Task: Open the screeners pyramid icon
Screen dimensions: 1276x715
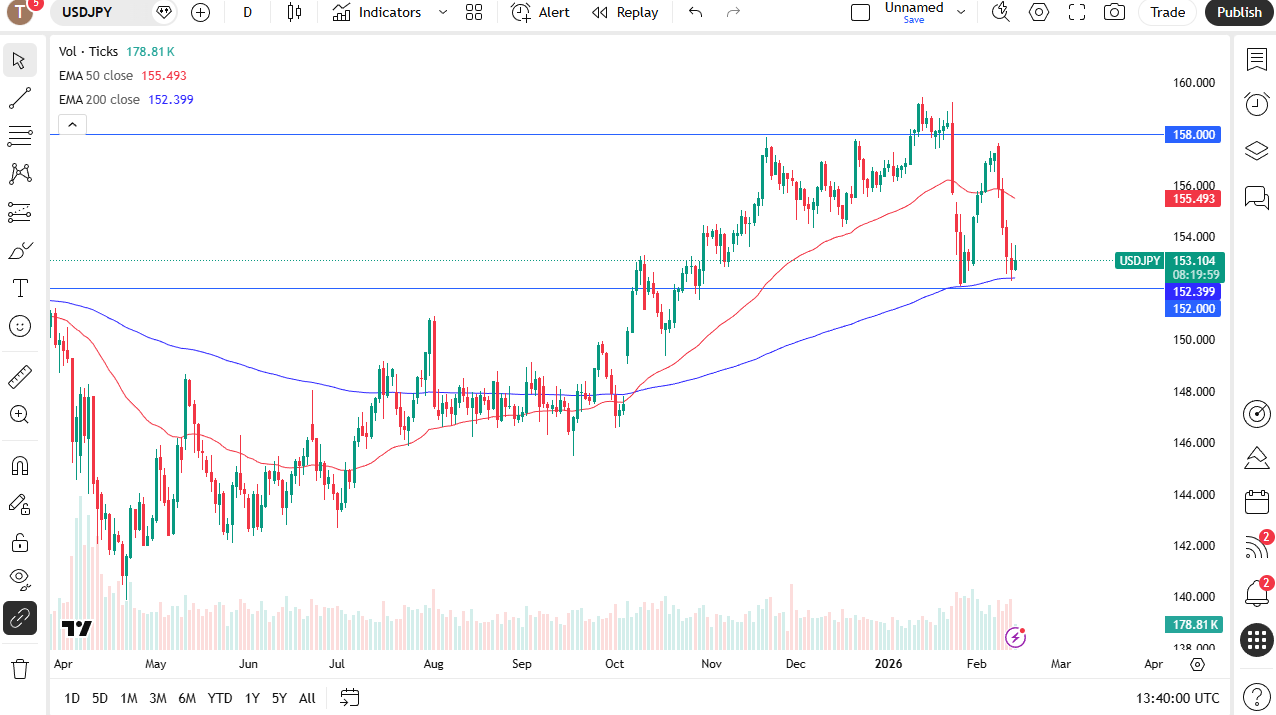Action: 1257,458
